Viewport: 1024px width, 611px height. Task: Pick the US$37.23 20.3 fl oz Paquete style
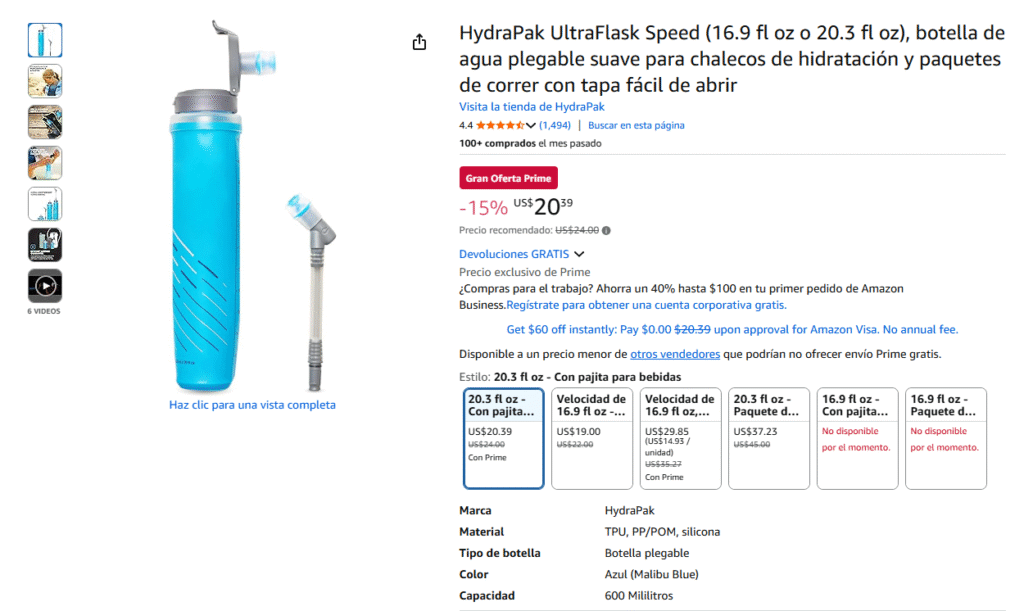click(x=769, y=438)
